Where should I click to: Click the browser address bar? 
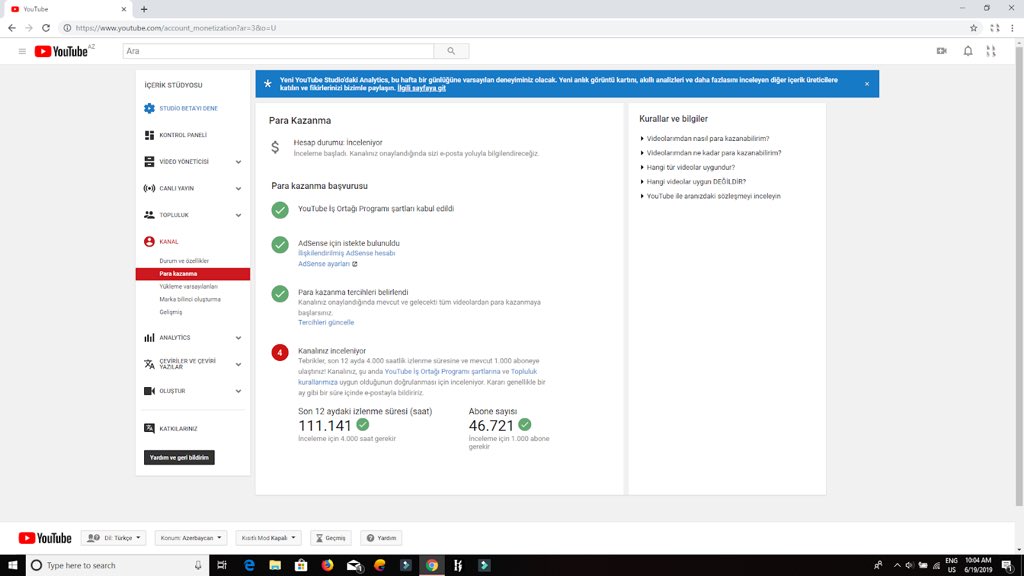pyautogui.click(x=509, y=28)
